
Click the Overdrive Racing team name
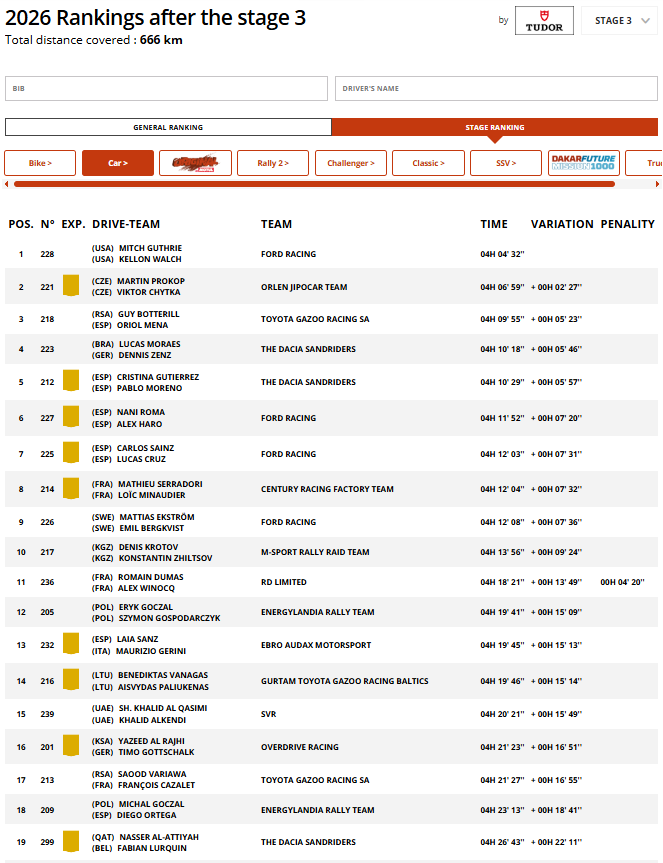300,747
